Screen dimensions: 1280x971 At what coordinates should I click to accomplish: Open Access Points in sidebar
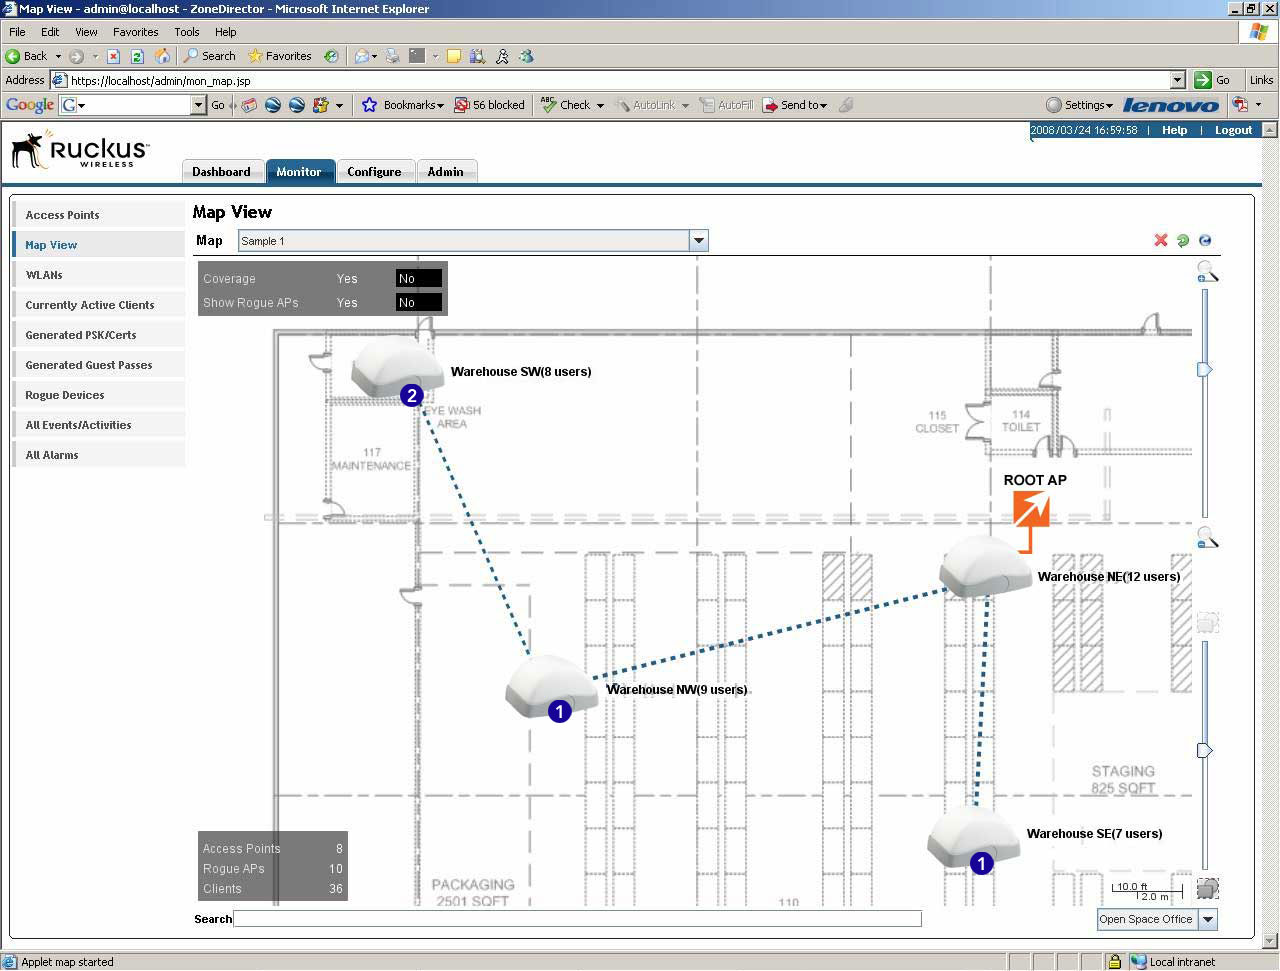(98, 215)
